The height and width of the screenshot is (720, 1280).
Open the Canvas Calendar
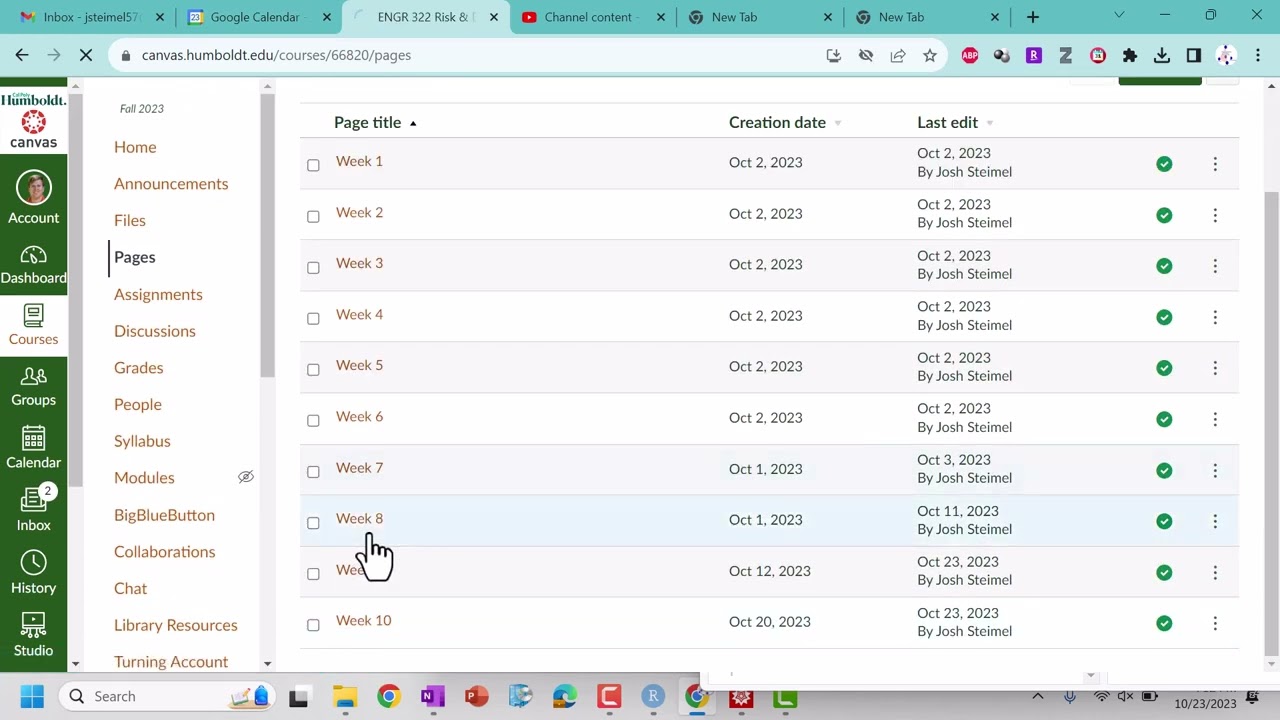point(33,448)
